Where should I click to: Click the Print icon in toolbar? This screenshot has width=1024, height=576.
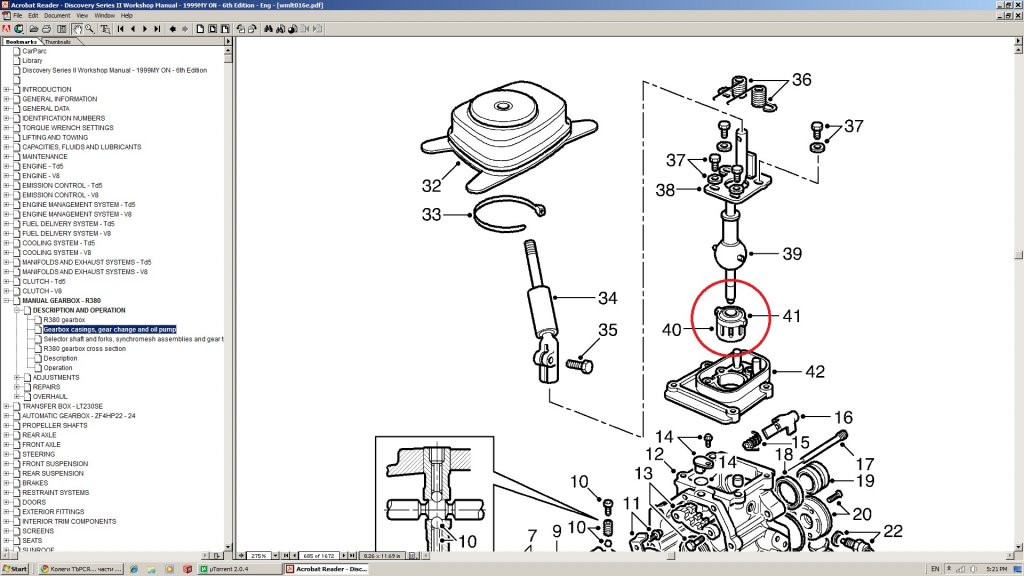[x=46, y=29]
